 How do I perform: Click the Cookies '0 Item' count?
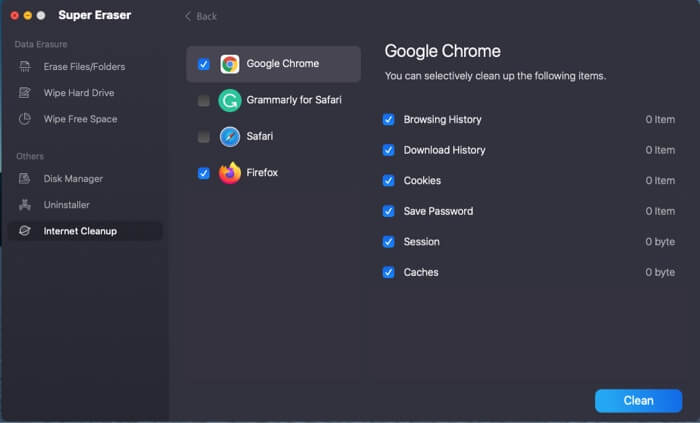pyautogui.click(x=660, y=180)
